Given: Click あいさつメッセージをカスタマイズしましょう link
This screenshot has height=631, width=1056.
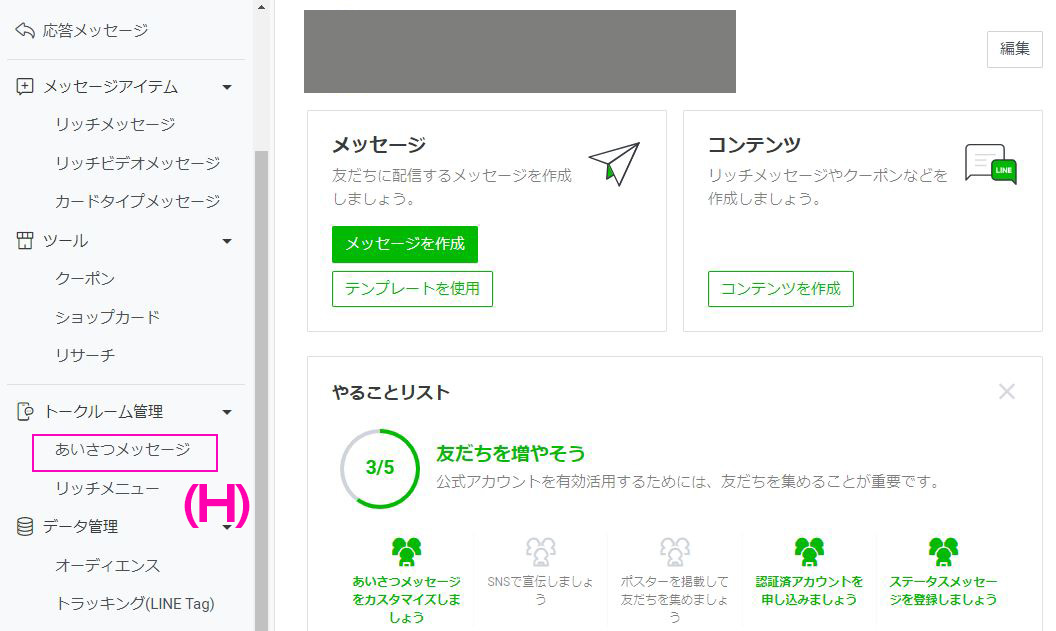Looking at the screenshot, I should coord(407,599).
